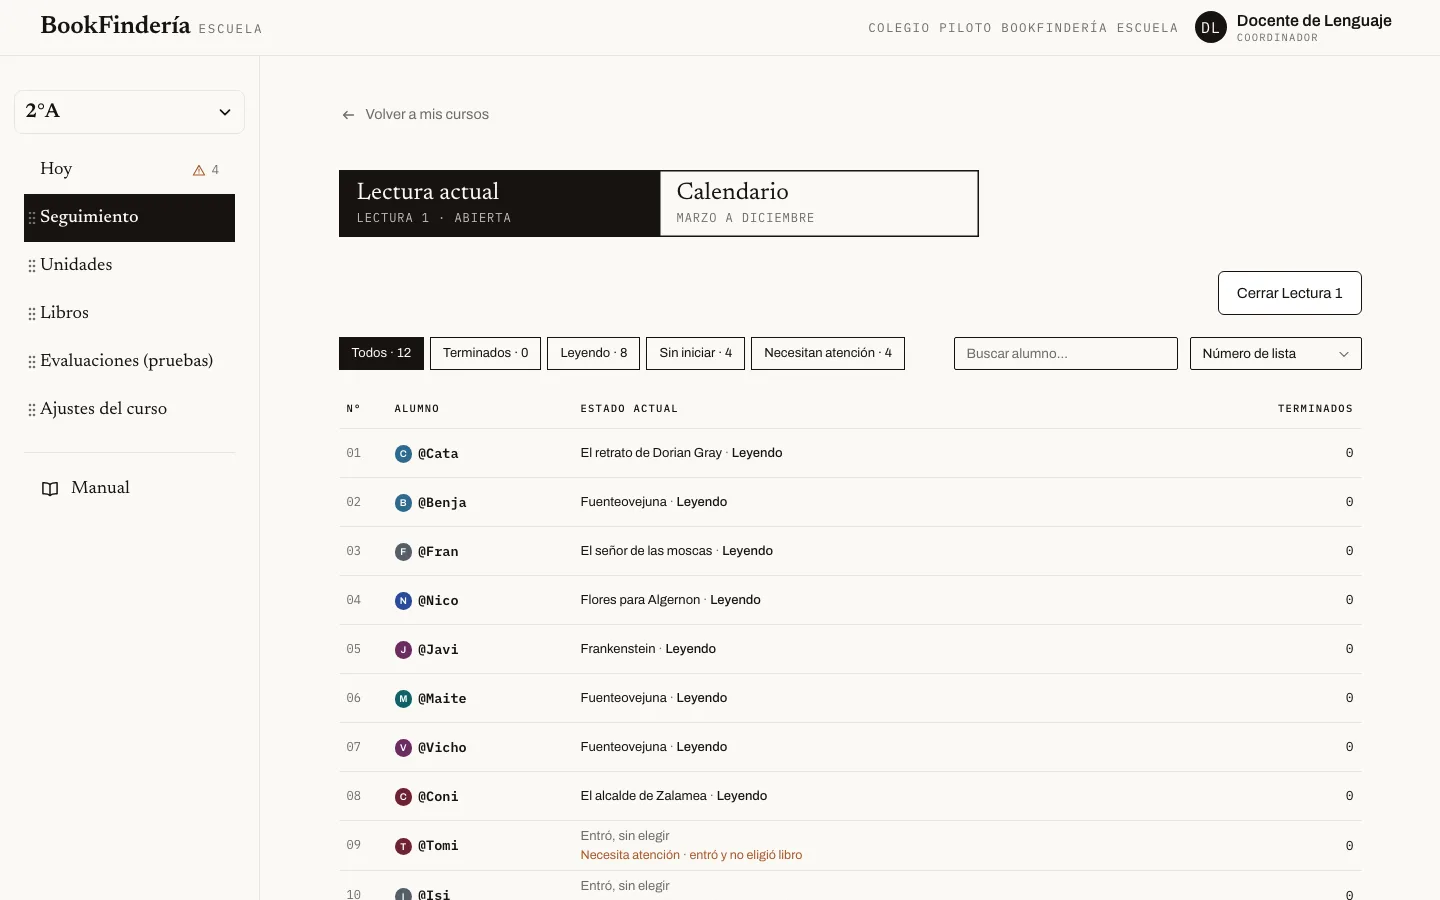Expand the Número de lista sort dropdown
Viewport: 1440px width, 900px height.
1275,353
